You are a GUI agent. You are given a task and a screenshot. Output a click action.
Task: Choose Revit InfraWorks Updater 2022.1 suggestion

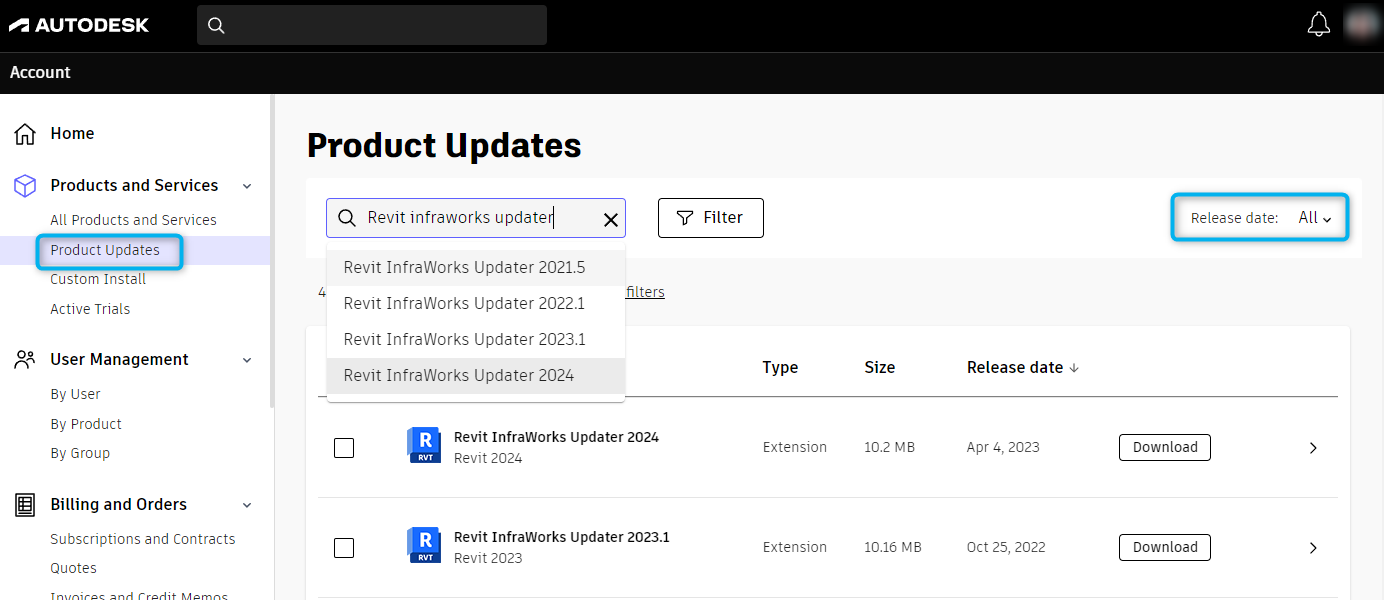click(464, 303)
